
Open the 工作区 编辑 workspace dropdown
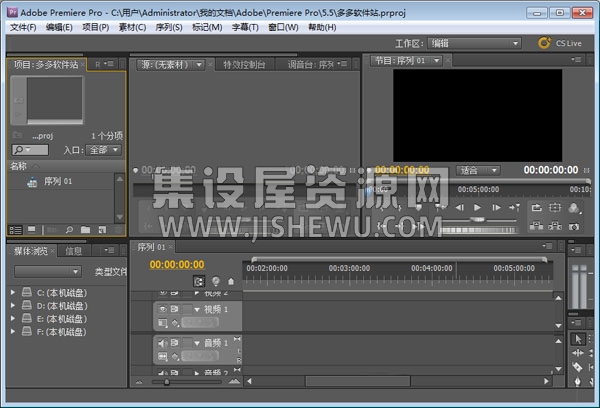coord(474,43)
